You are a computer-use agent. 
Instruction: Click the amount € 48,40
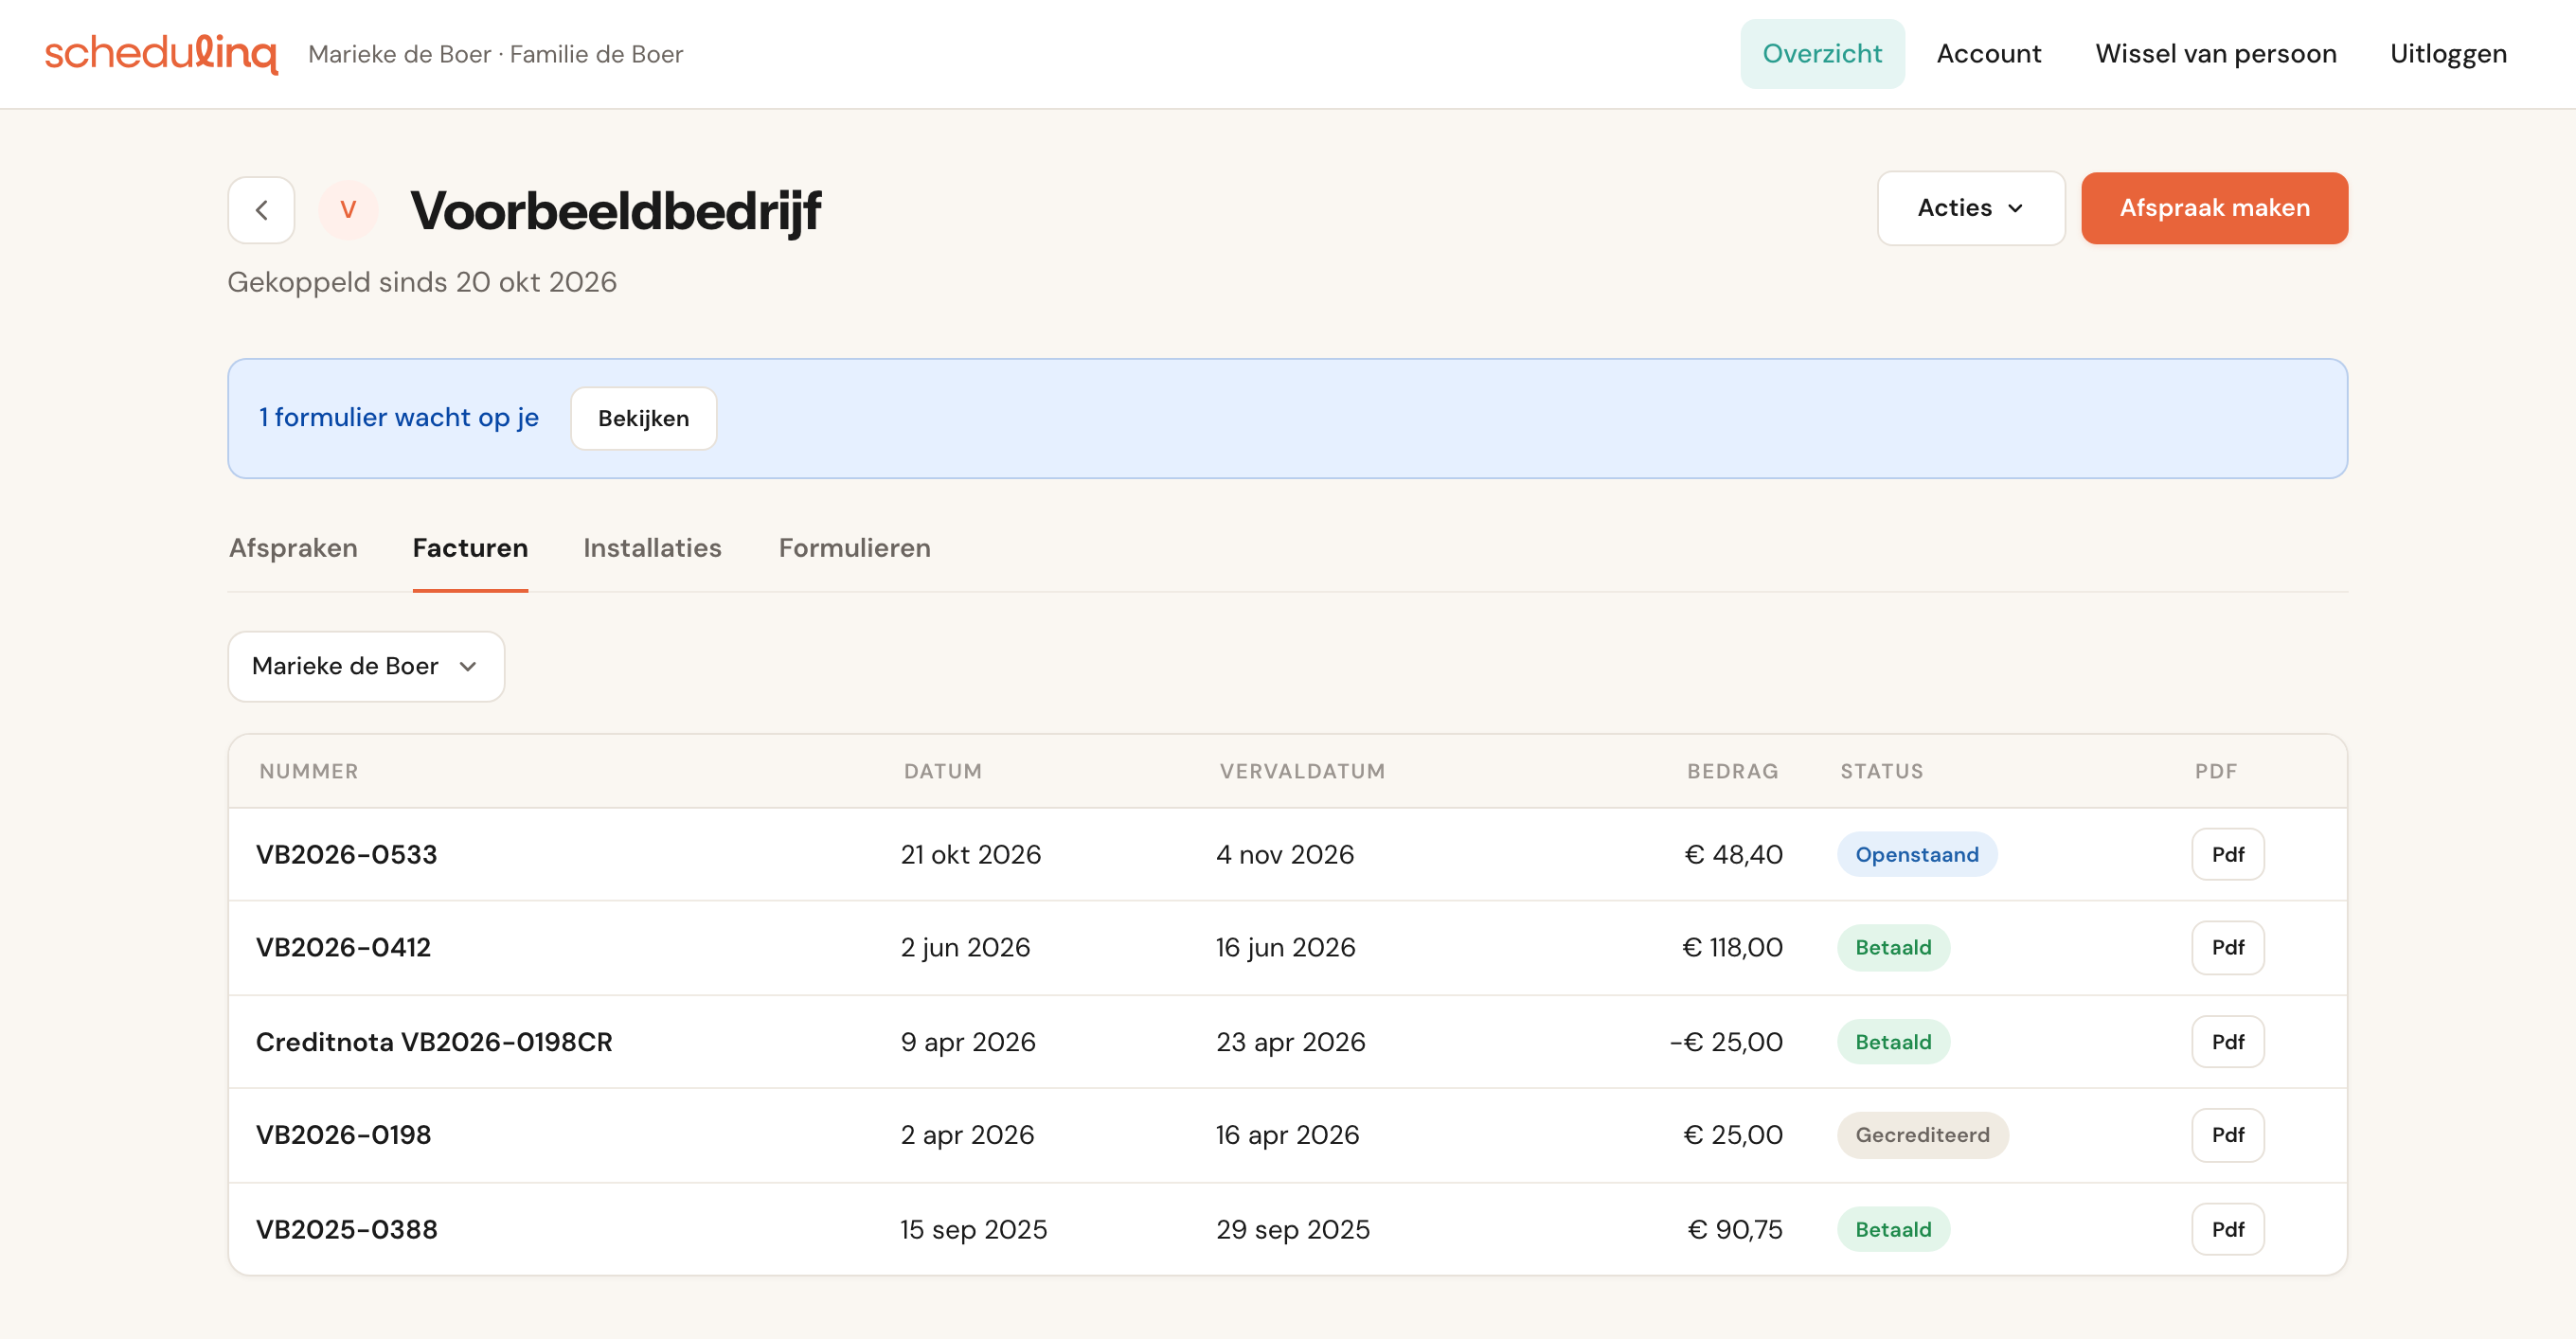(x=1733, y=854)
